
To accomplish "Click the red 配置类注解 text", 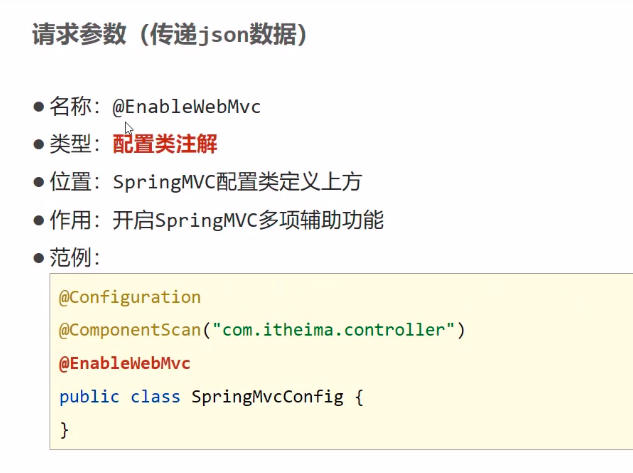I will coord(164,145).
